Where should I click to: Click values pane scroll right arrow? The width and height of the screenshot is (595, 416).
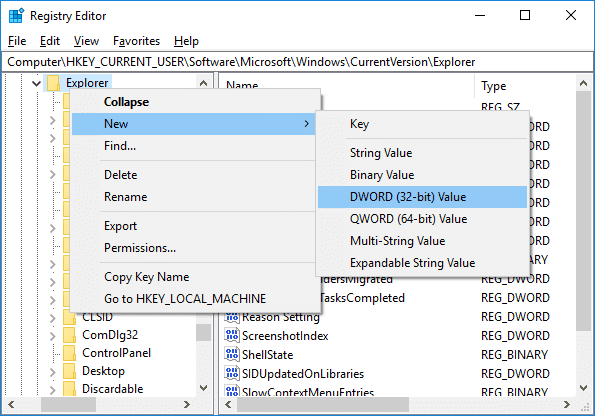(567, 405)
